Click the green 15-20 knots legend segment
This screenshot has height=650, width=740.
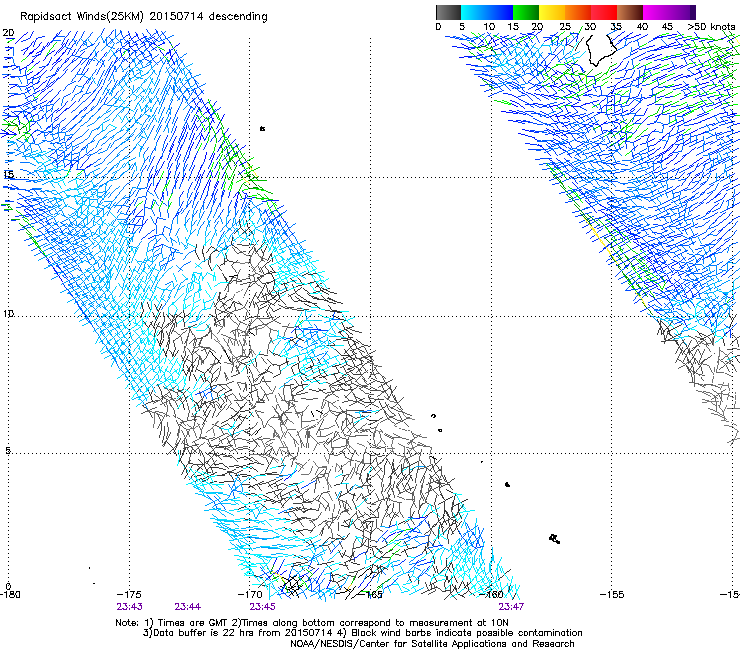click(x=526, y=12)
